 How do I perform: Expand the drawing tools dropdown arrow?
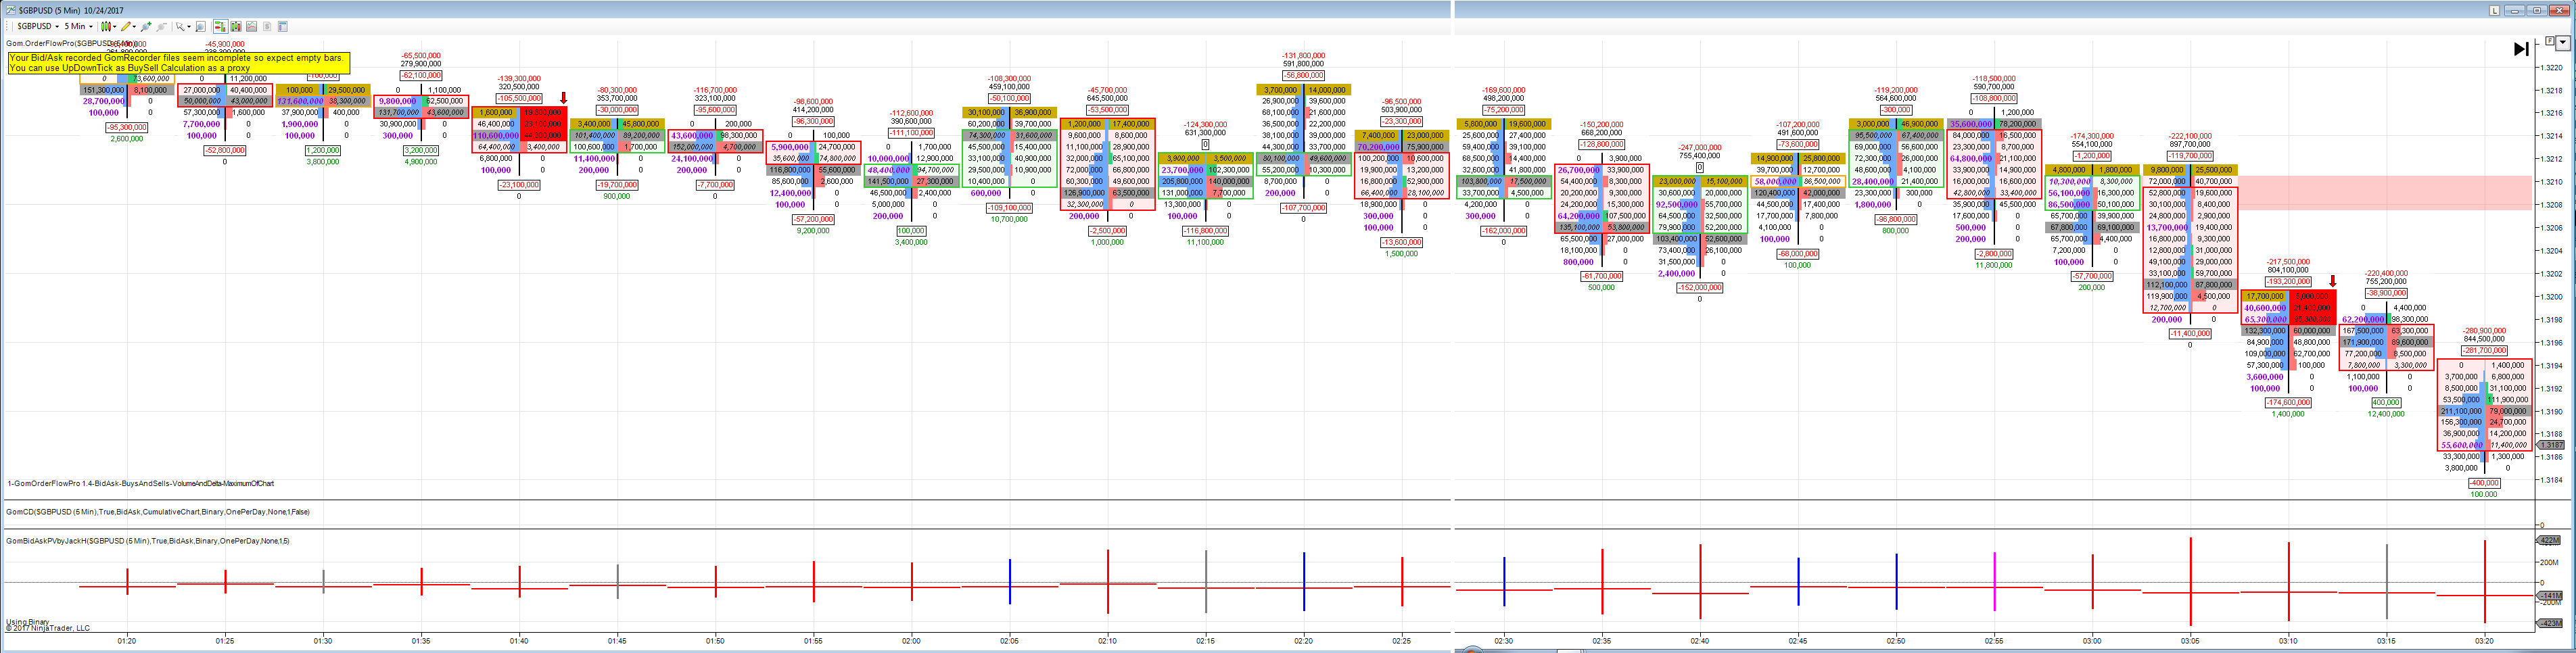[x=134, y=26]
